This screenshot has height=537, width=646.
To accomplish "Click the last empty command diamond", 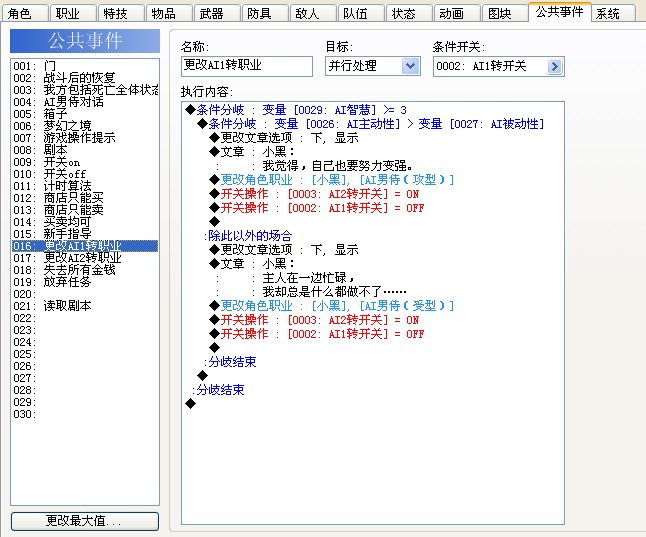I will coord(190,404).
